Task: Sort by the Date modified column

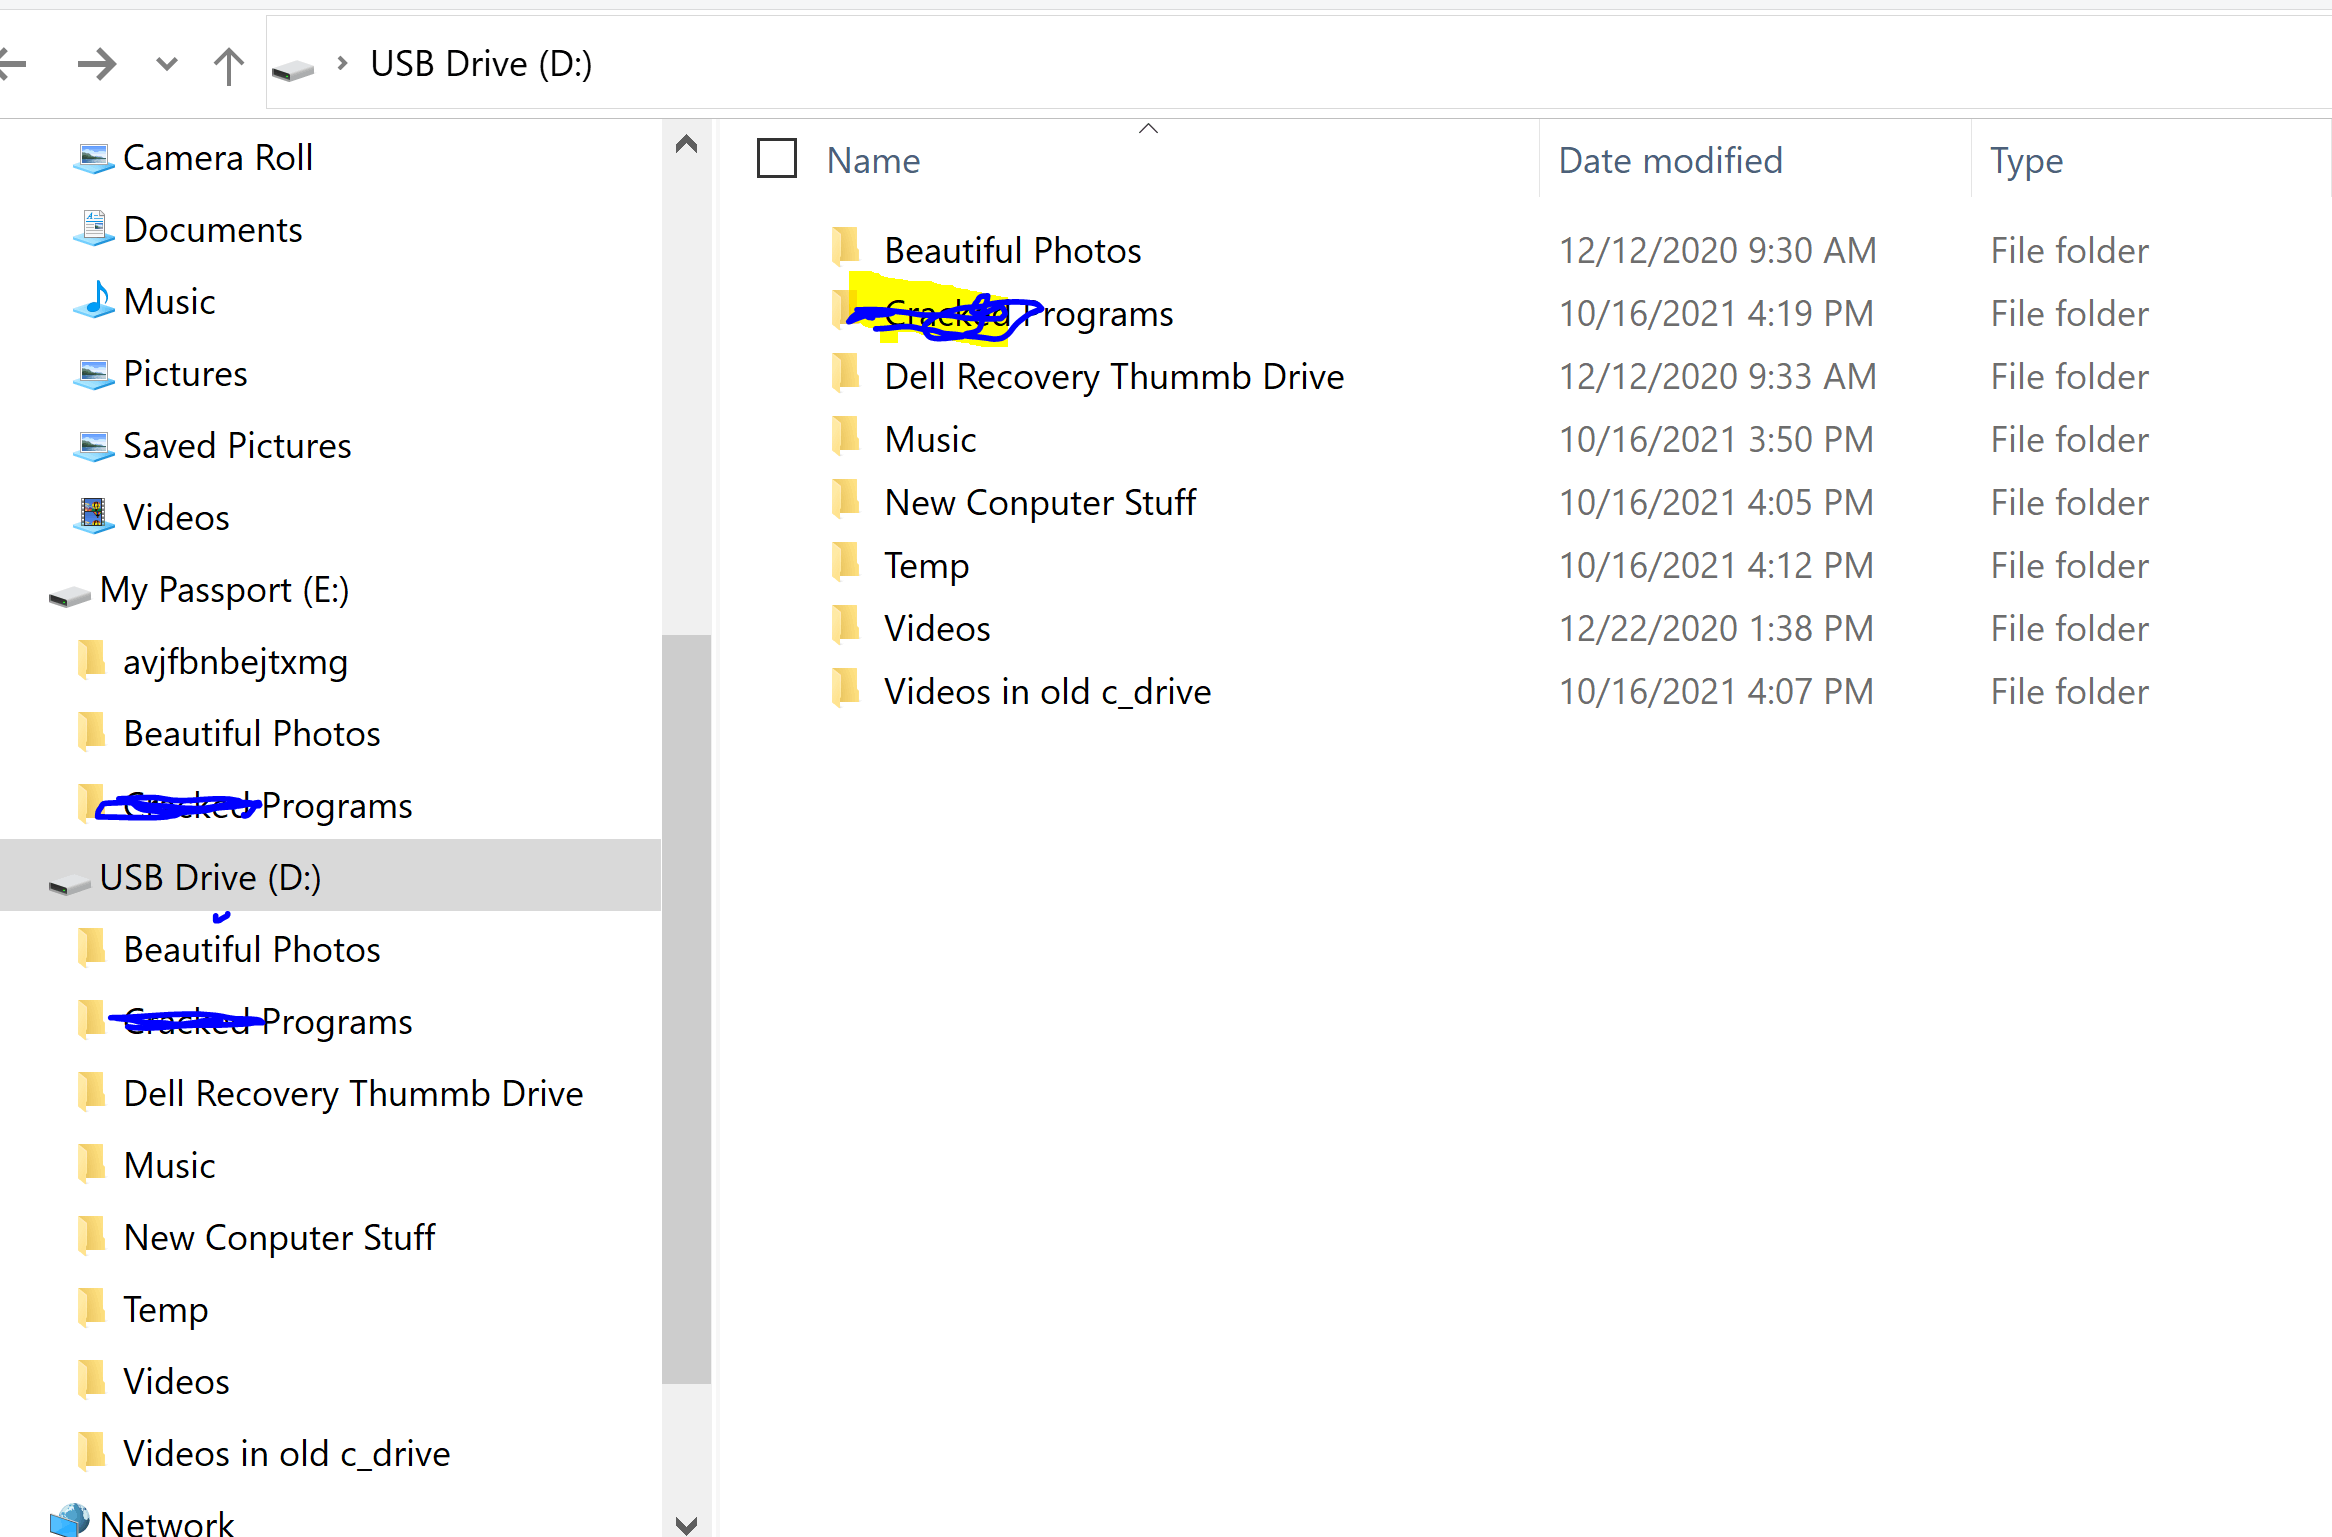Action: click(1670, 161)
